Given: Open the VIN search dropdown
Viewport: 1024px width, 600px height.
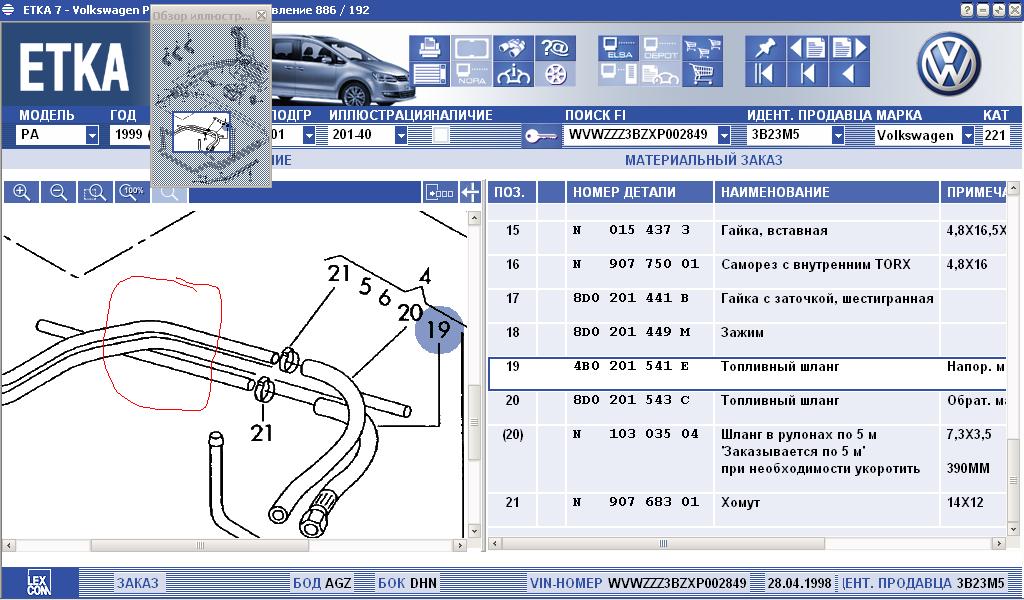Looking at the screenshot, I should (x=724, y=135).
